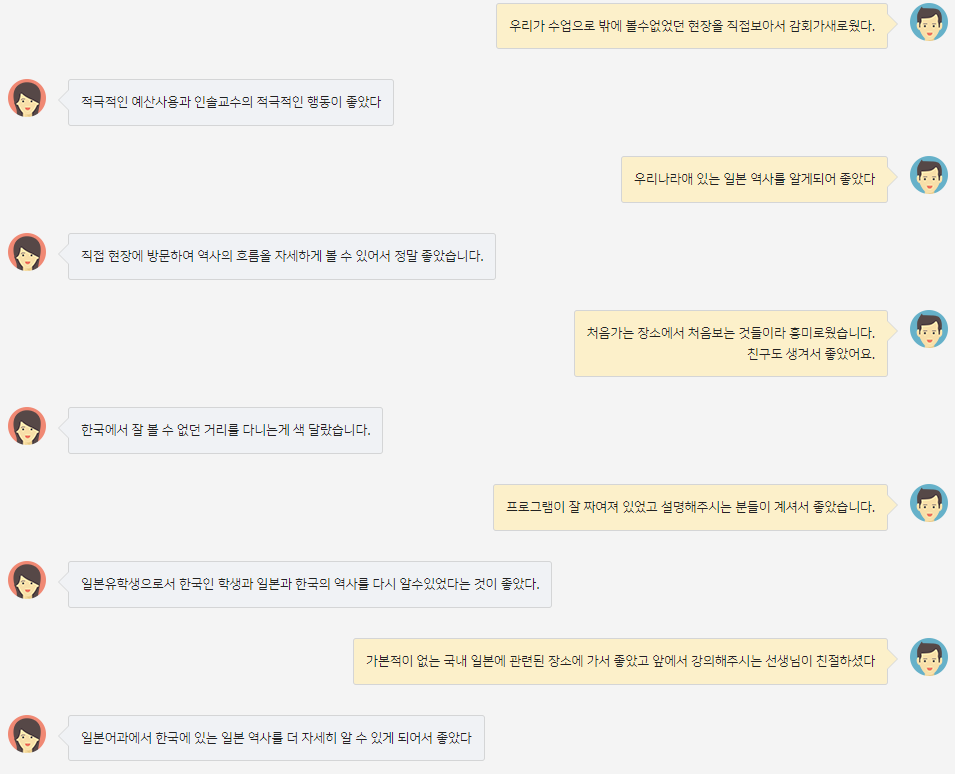Select the '한국에서 잘 볼 수 없던 거리를' bubble
Screen dimensions: 955x774
pos(225,431)
